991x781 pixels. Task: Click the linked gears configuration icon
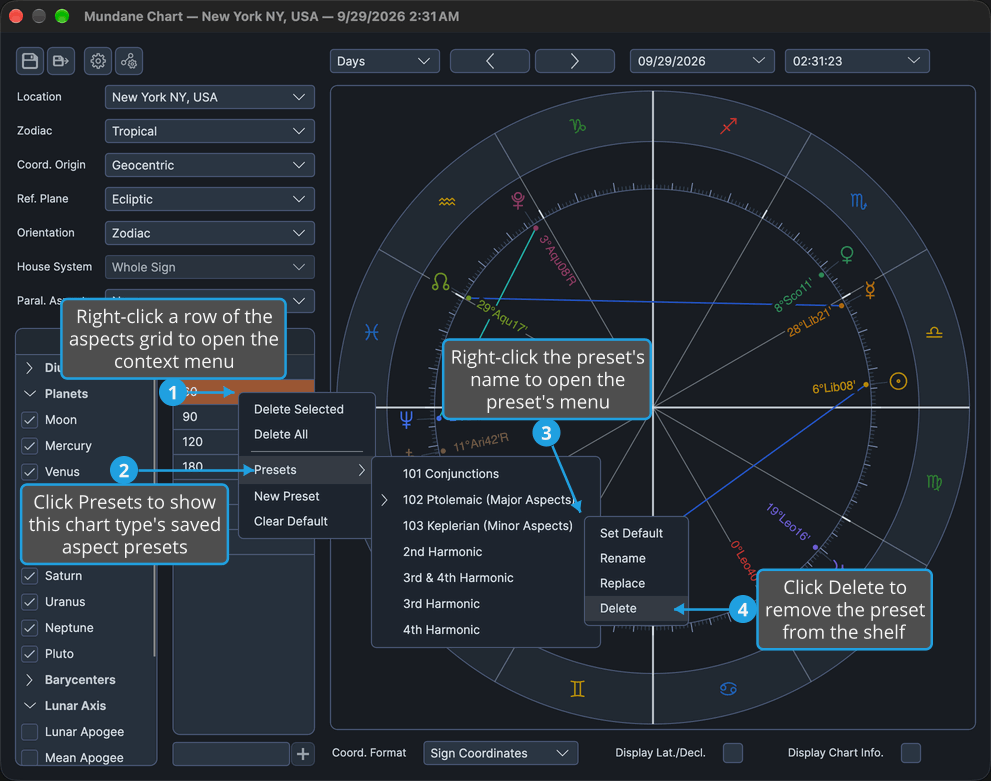[129, 61]
